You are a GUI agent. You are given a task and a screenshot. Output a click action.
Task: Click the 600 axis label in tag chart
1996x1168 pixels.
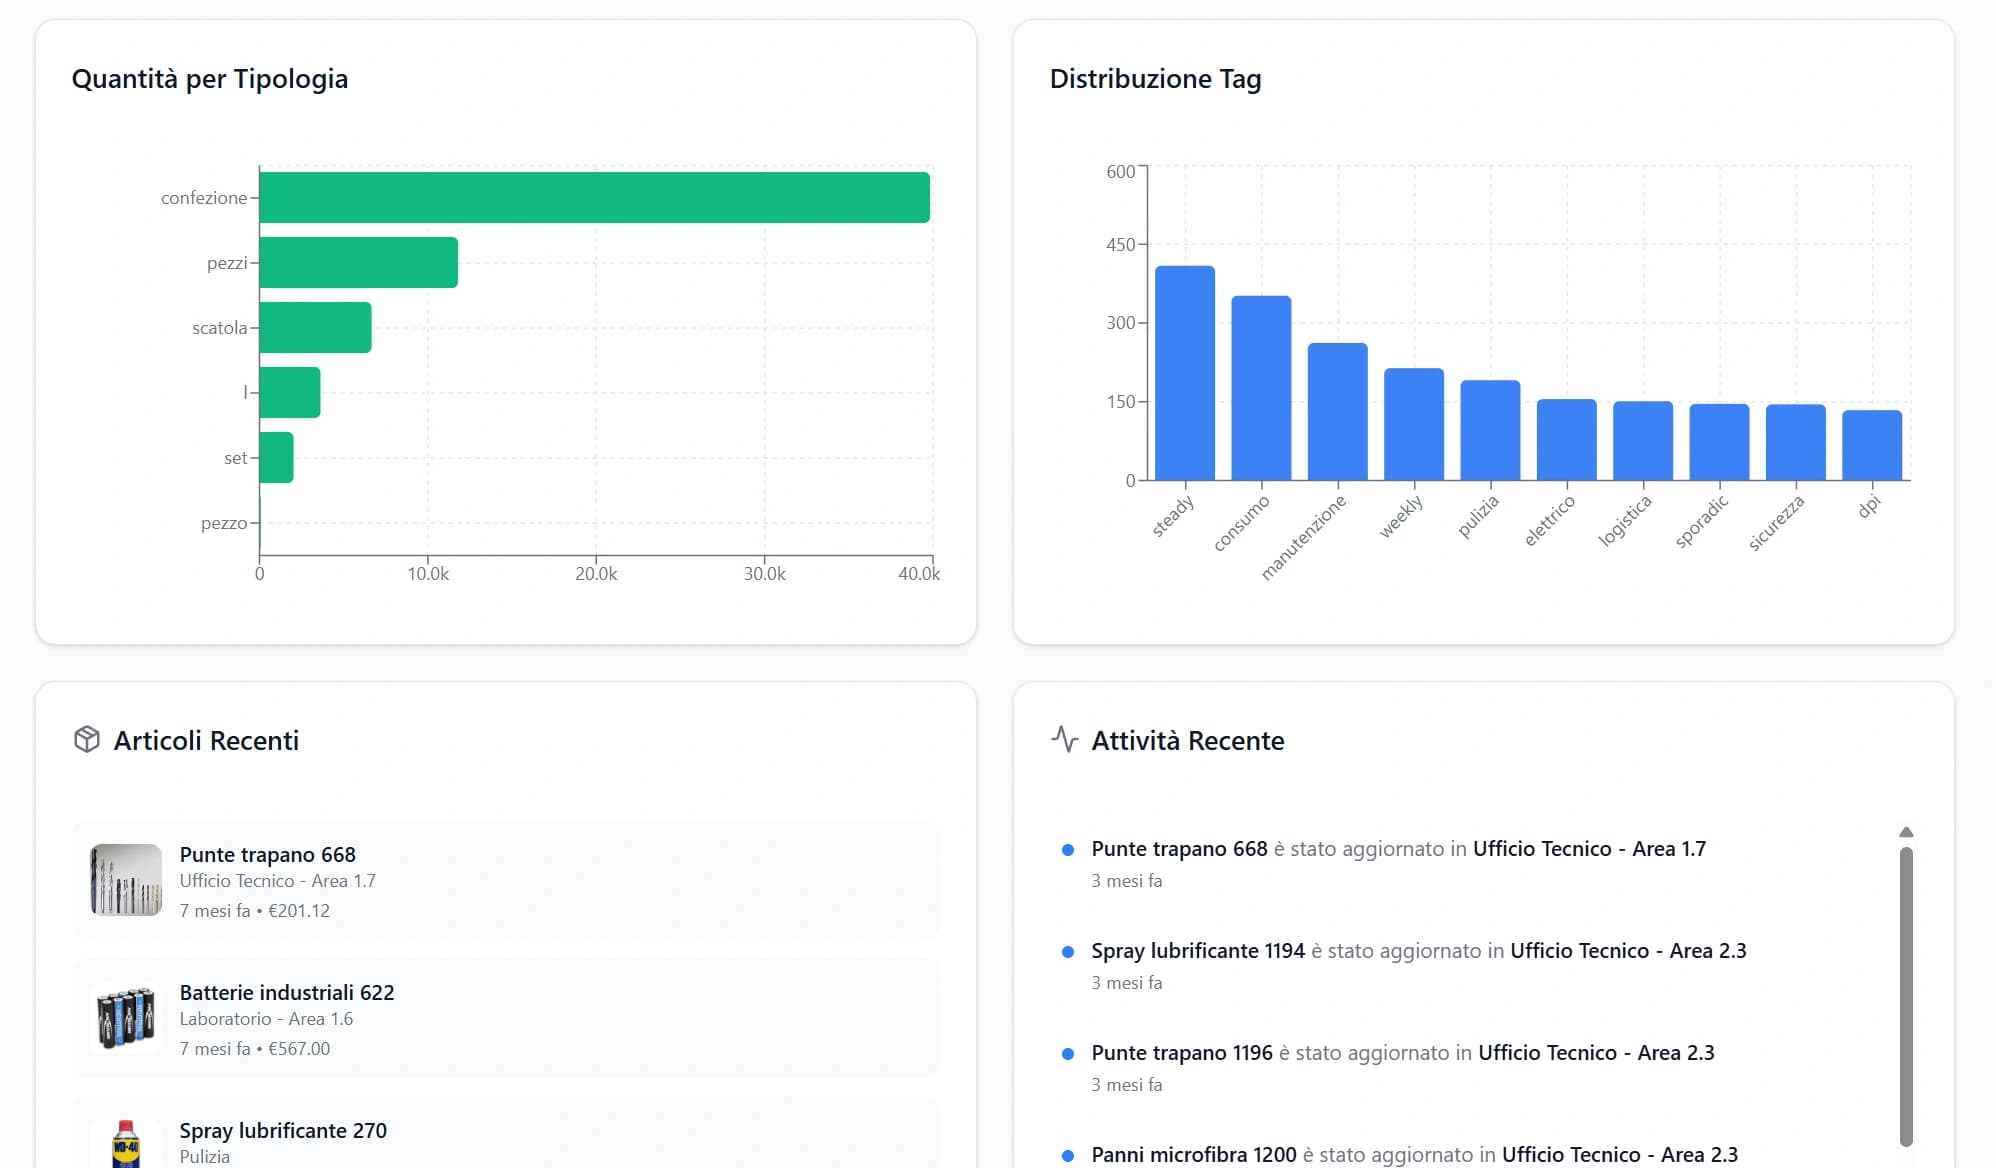click(1120, 172)
